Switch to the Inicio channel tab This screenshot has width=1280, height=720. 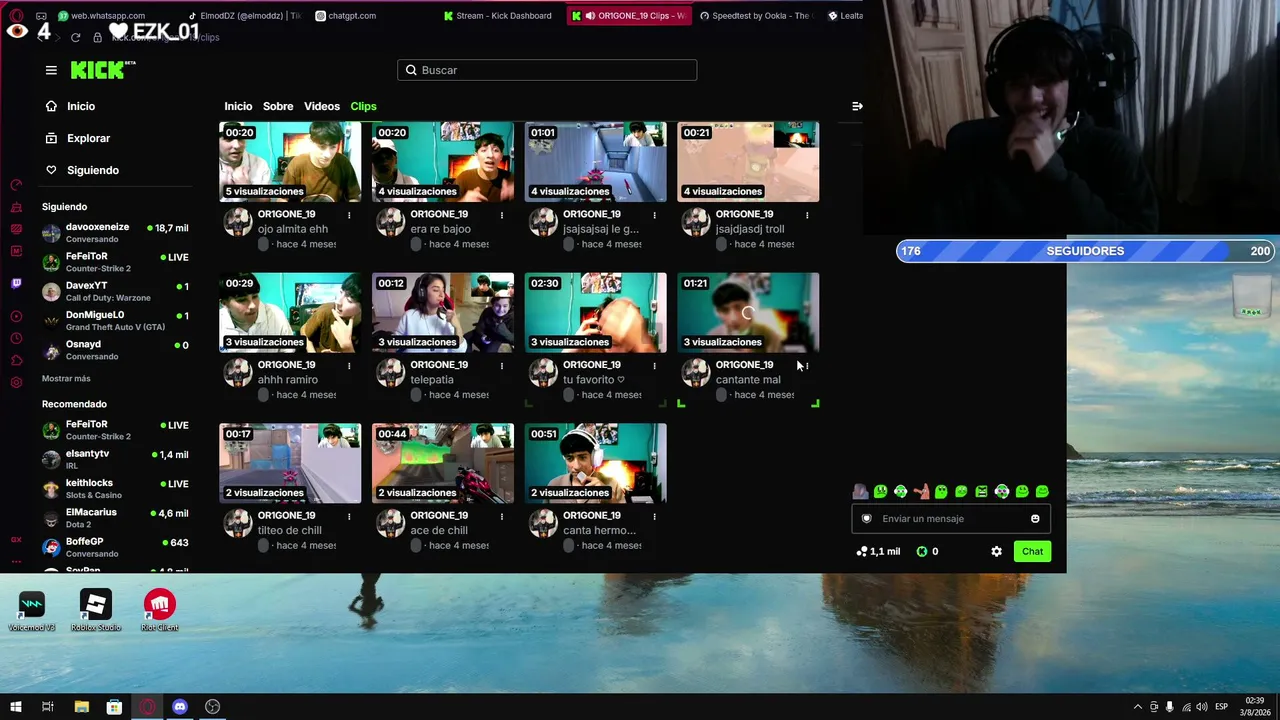(238, 106)
